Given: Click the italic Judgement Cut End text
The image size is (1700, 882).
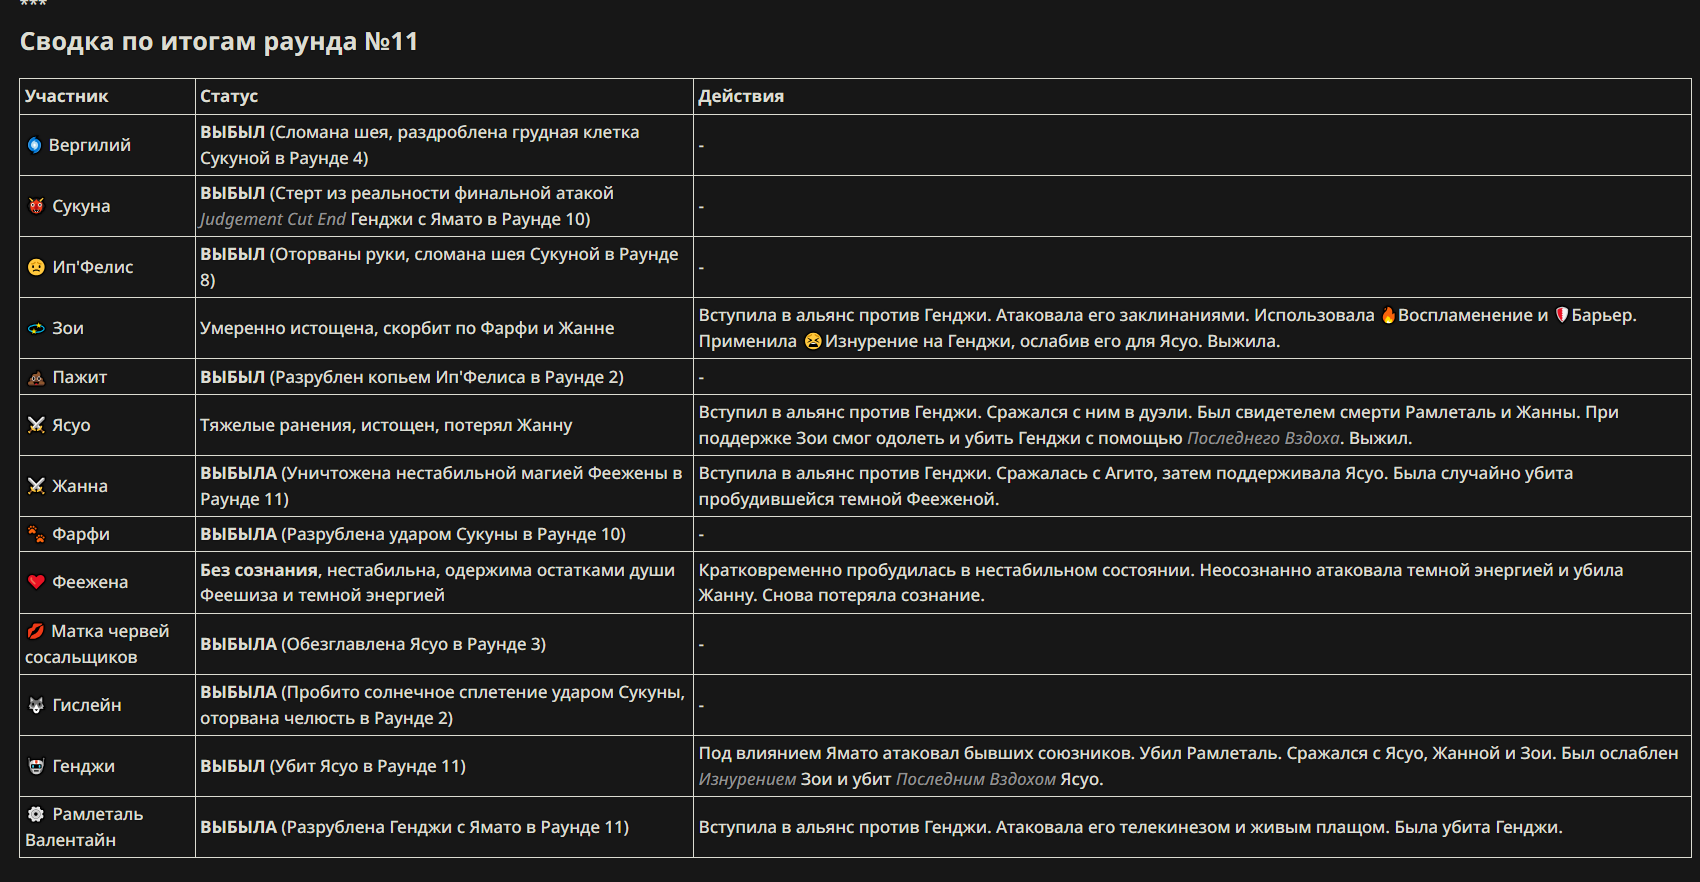Looking at the screenshot, I should point(273,219).
